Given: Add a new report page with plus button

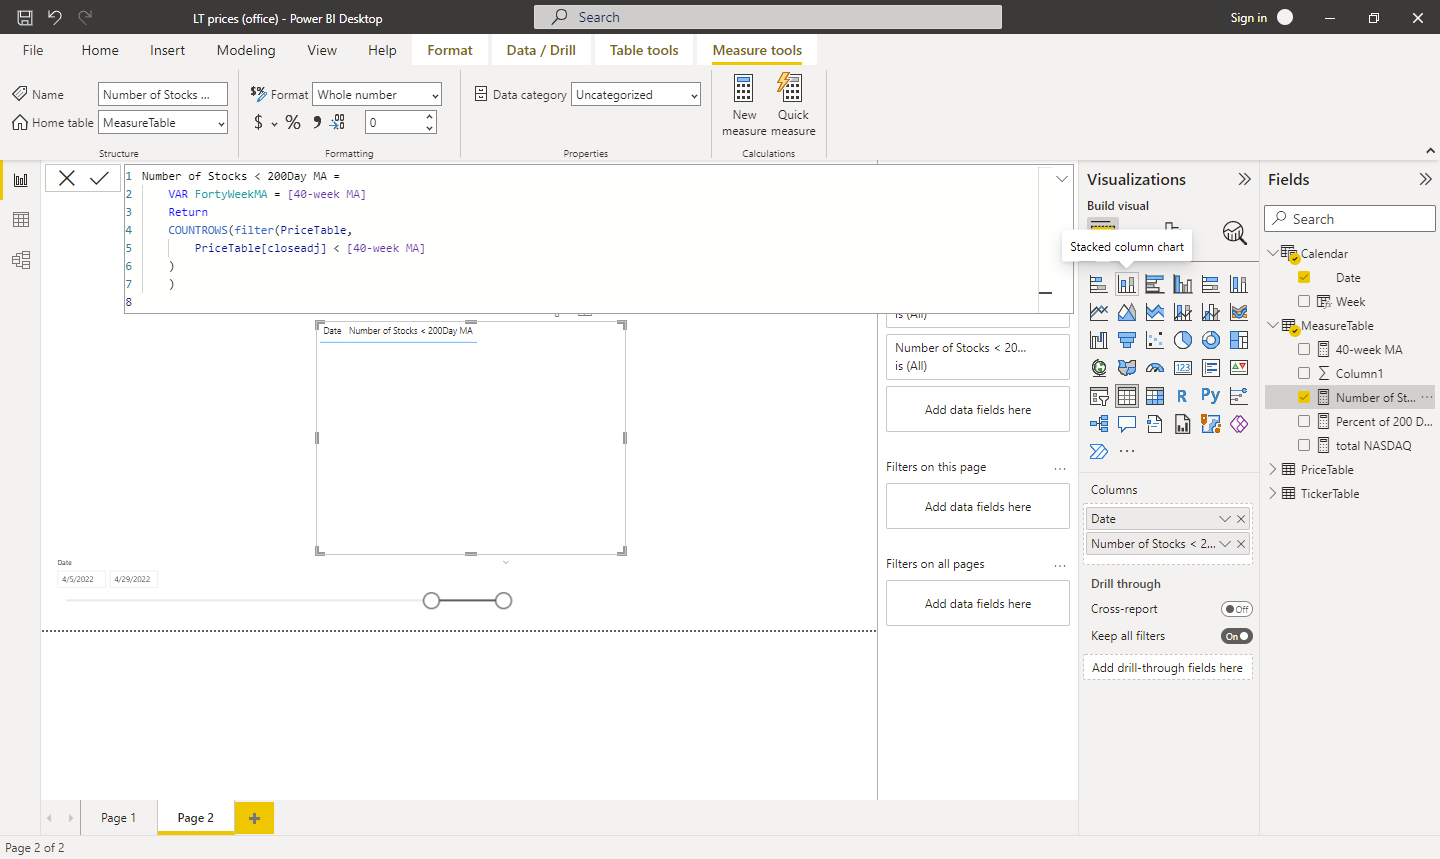Looking at the screenshot, I should [x=254, y=818].
